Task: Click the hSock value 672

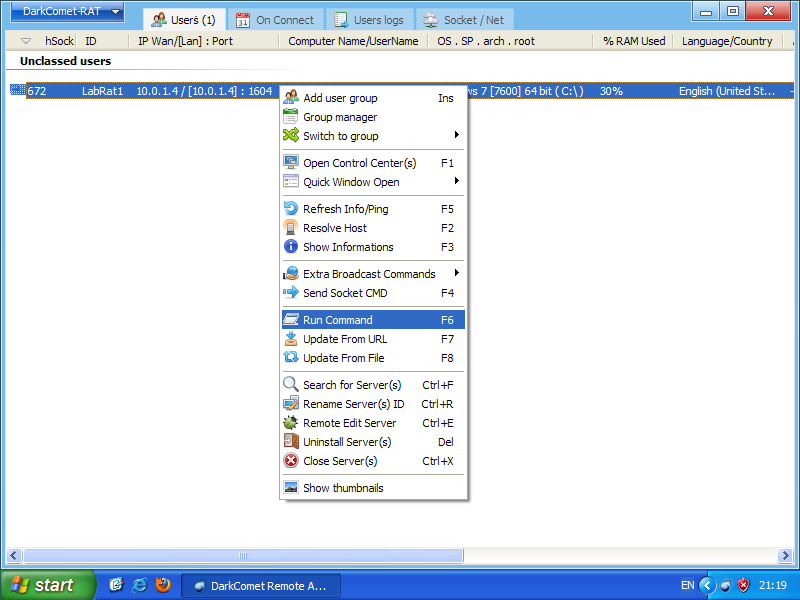Action: pyautogui.click(x=37, y=91)
